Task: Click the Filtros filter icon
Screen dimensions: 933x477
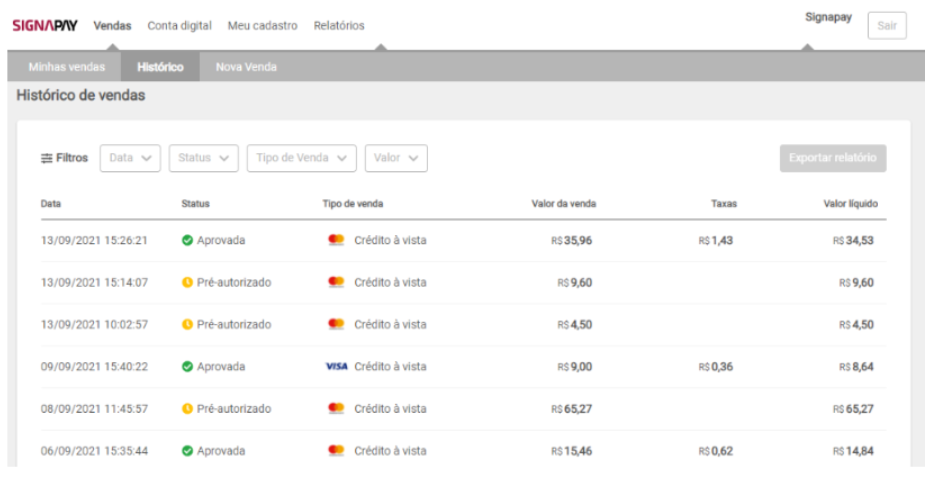Action: [47, 158]
